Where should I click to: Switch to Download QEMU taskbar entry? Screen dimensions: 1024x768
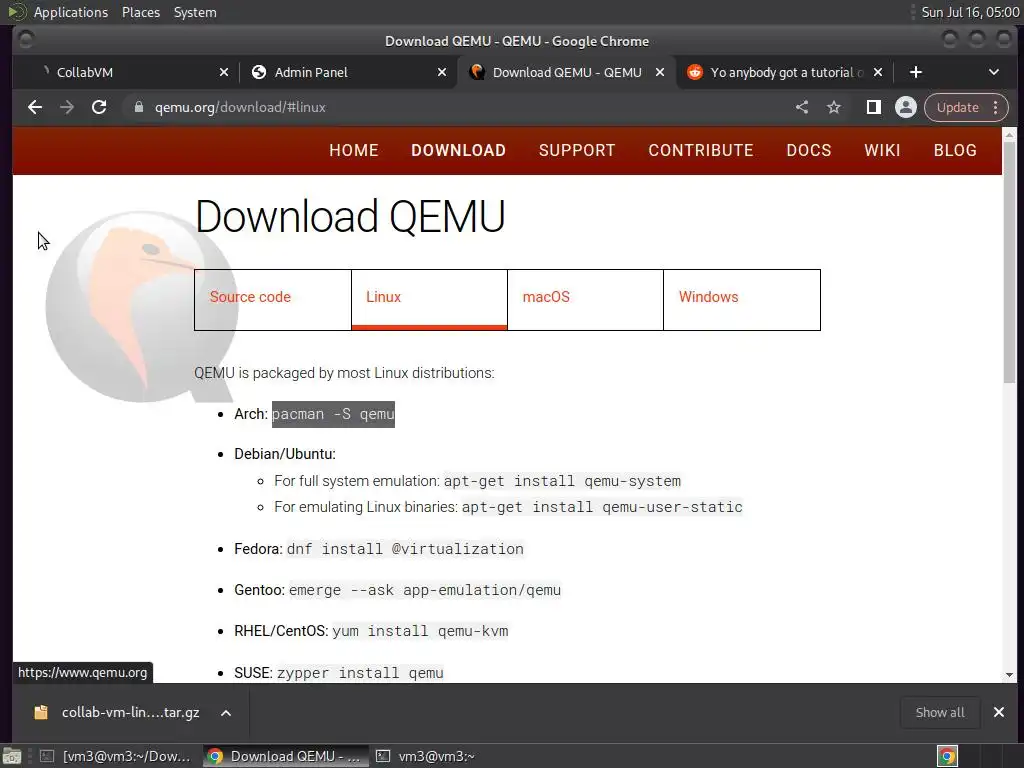pyautogui.click(x=285, y=756)
